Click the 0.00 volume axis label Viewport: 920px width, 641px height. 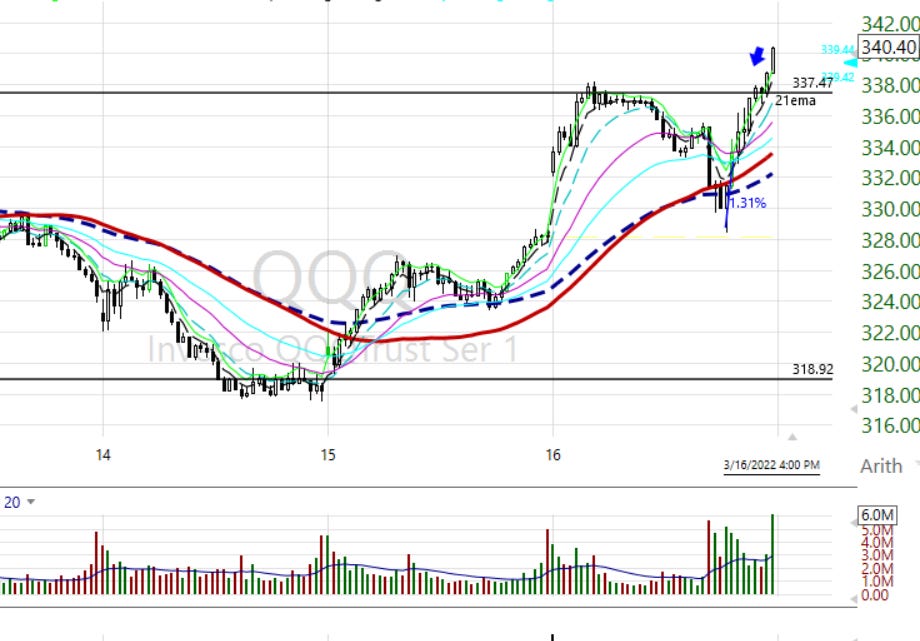tap(875, 595)
